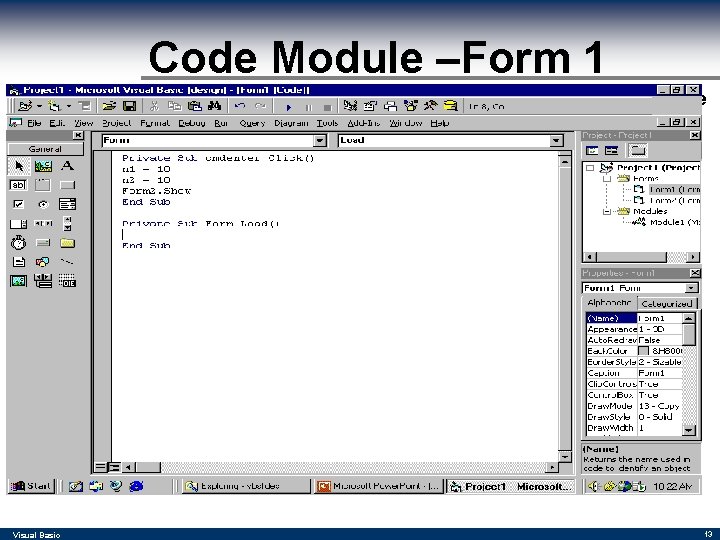Image resolution: width=720 pixels, height=540 pixels.
Task: Switch to Procedure View toggle
Action: pyautogui.click(x=100, y=467)
